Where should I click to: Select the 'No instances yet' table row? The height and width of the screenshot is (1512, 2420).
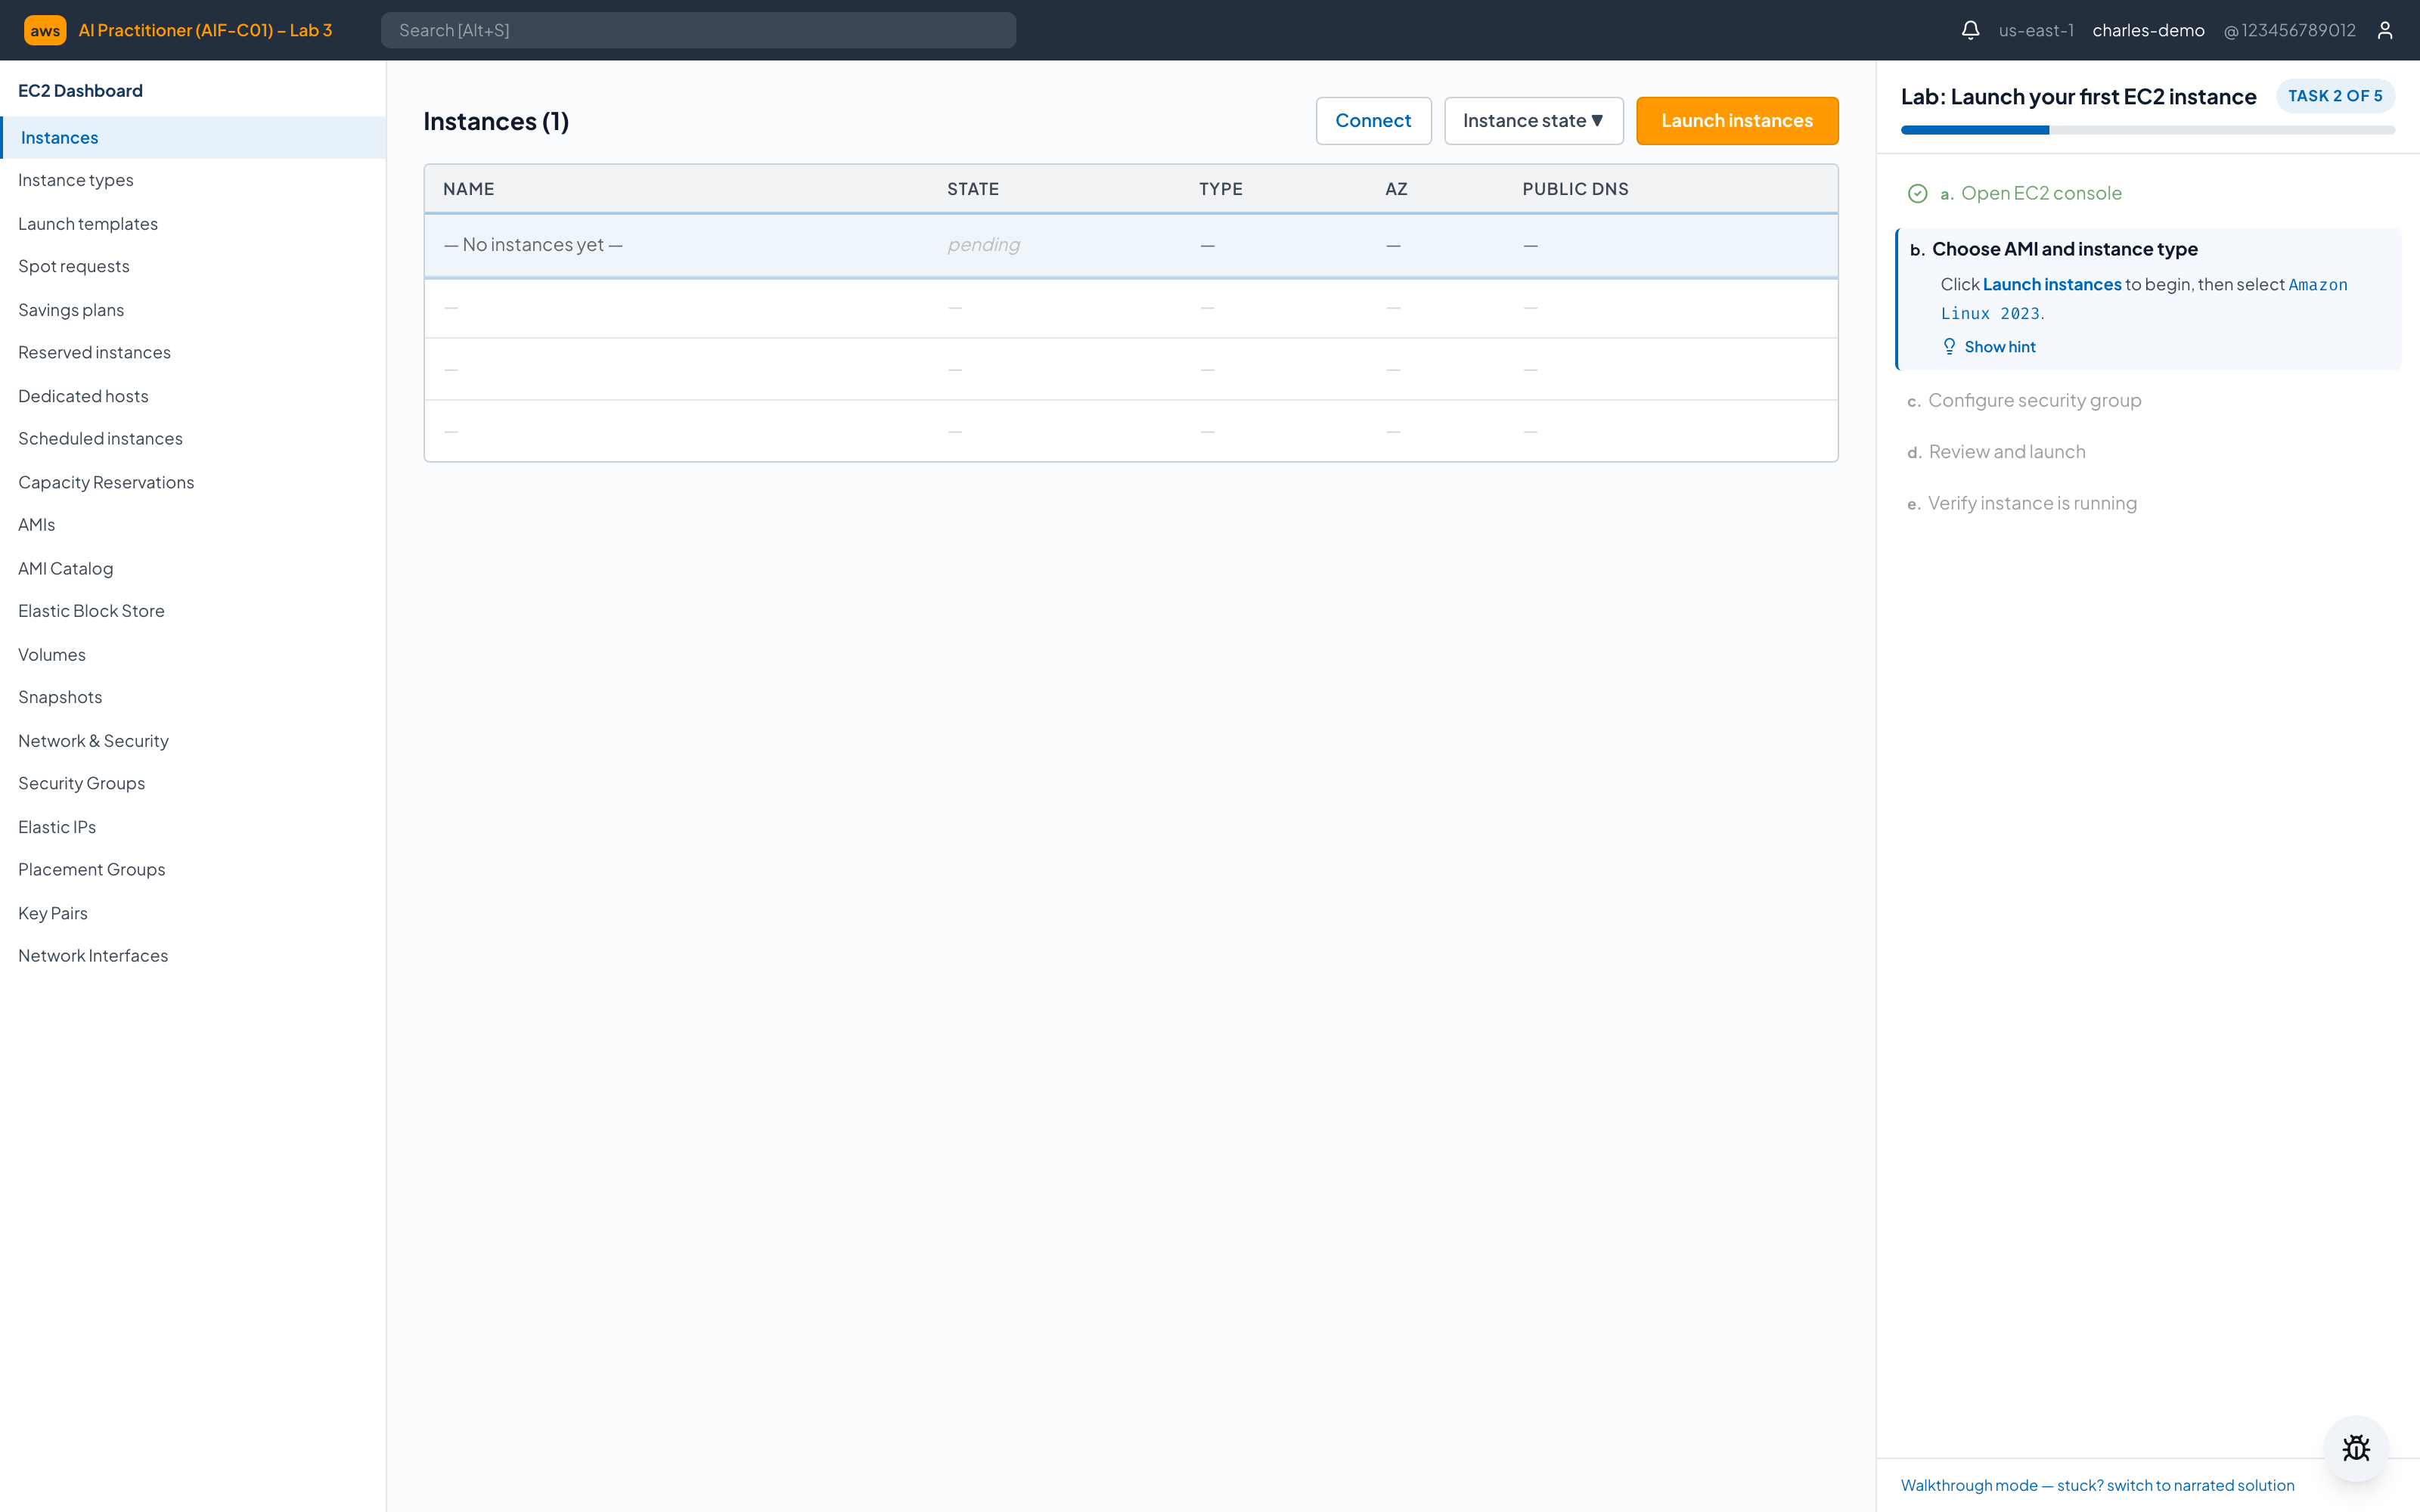tap(1131, 245)
